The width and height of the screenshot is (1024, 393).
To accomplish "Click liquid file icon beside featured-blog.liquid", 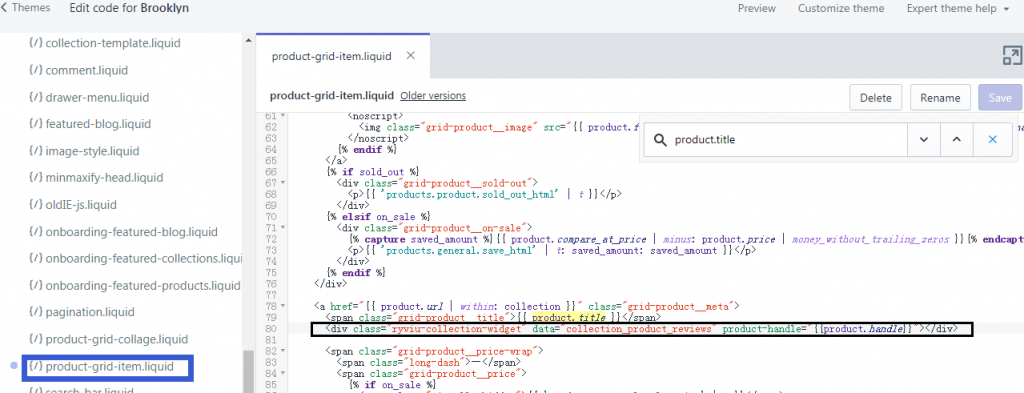I will tap(36, 124).
